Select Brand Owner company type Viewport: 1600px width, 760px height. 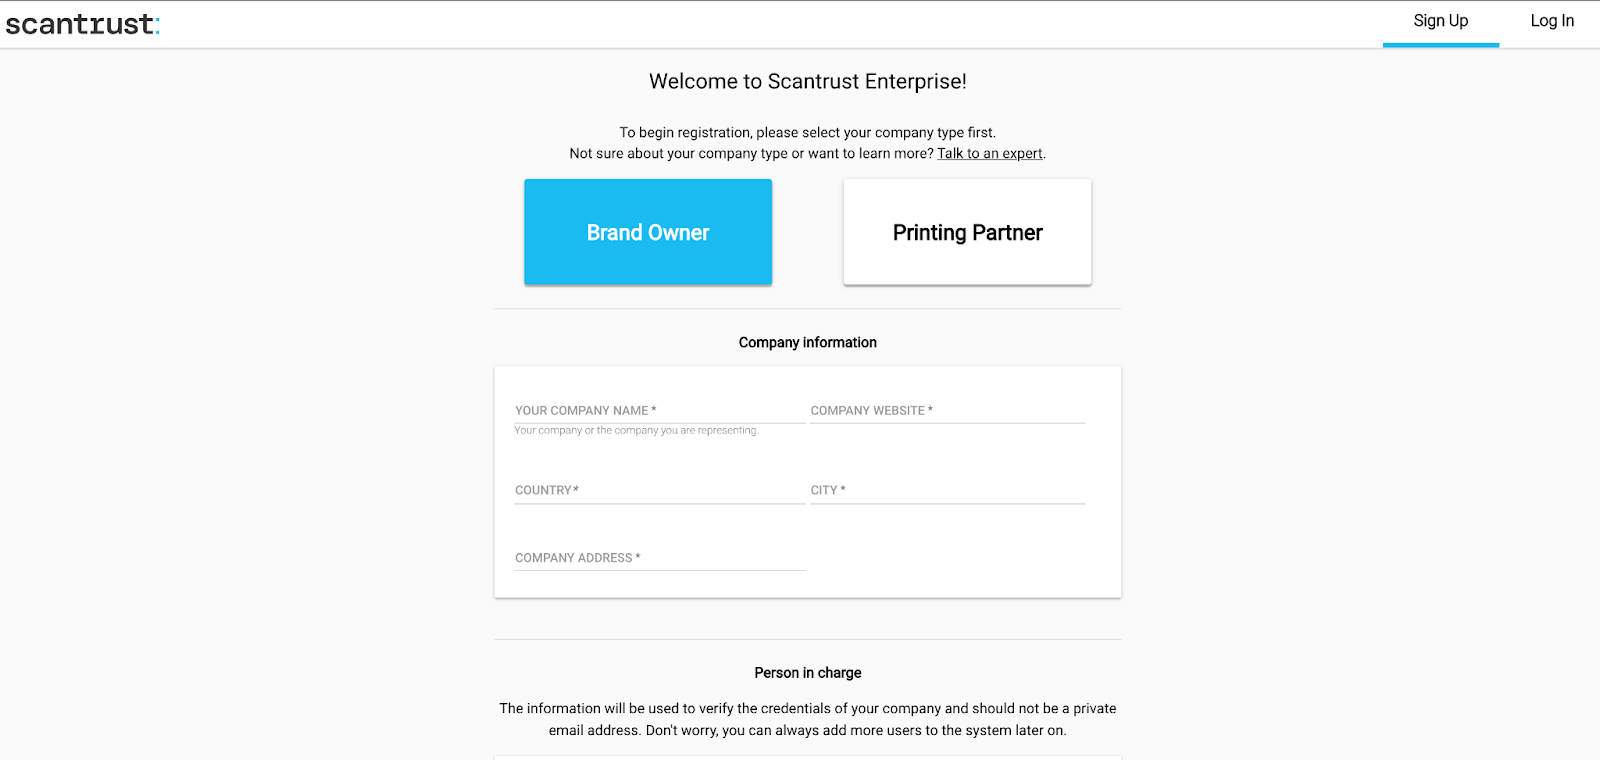point(648,232)
